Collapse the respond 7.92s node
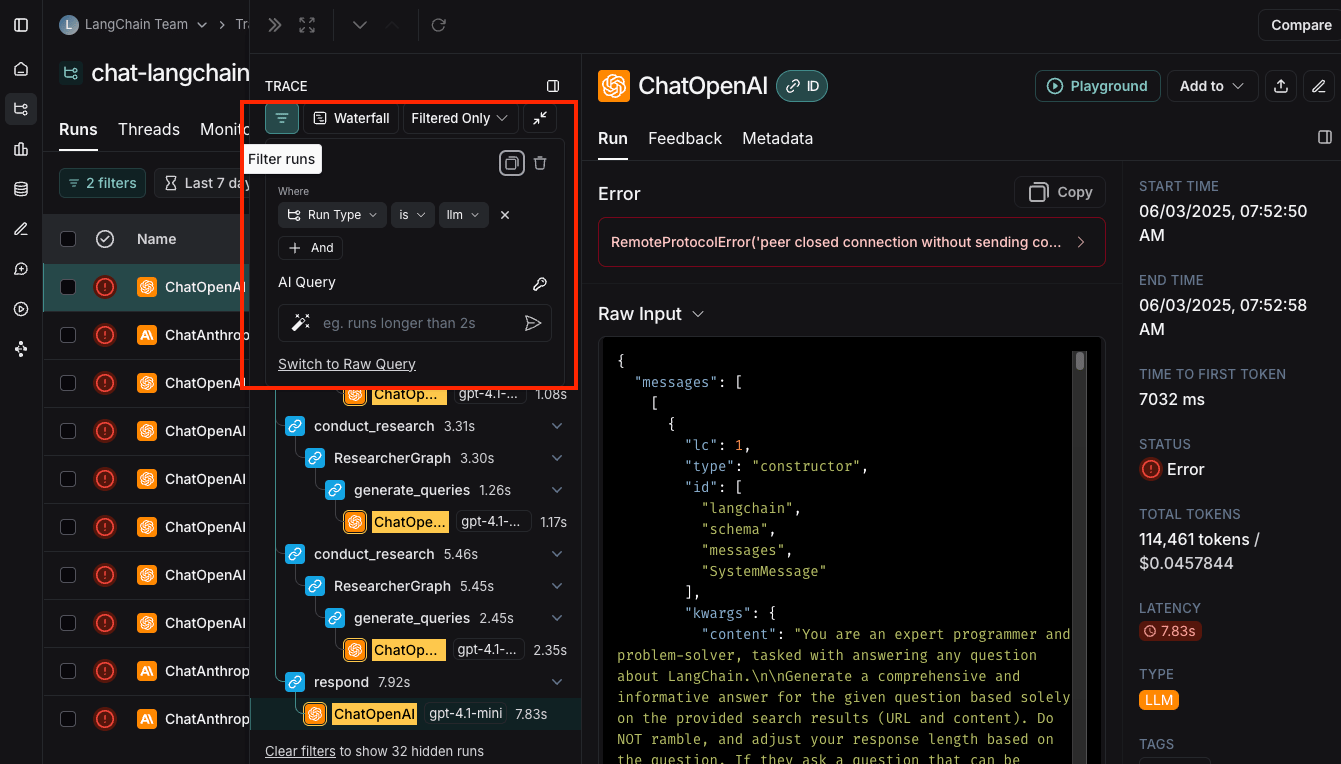The image size is (1341, 764). click(557, 682)
